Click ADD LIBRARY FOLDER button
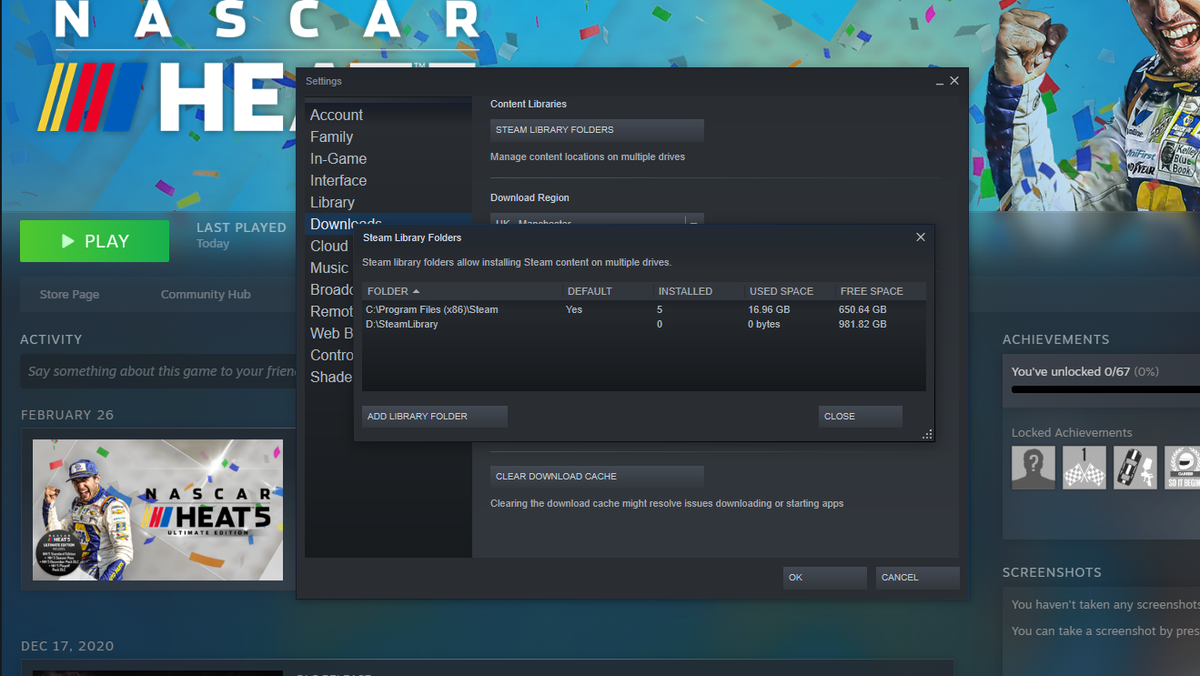The image size is (1200, 676). [434, 416]
